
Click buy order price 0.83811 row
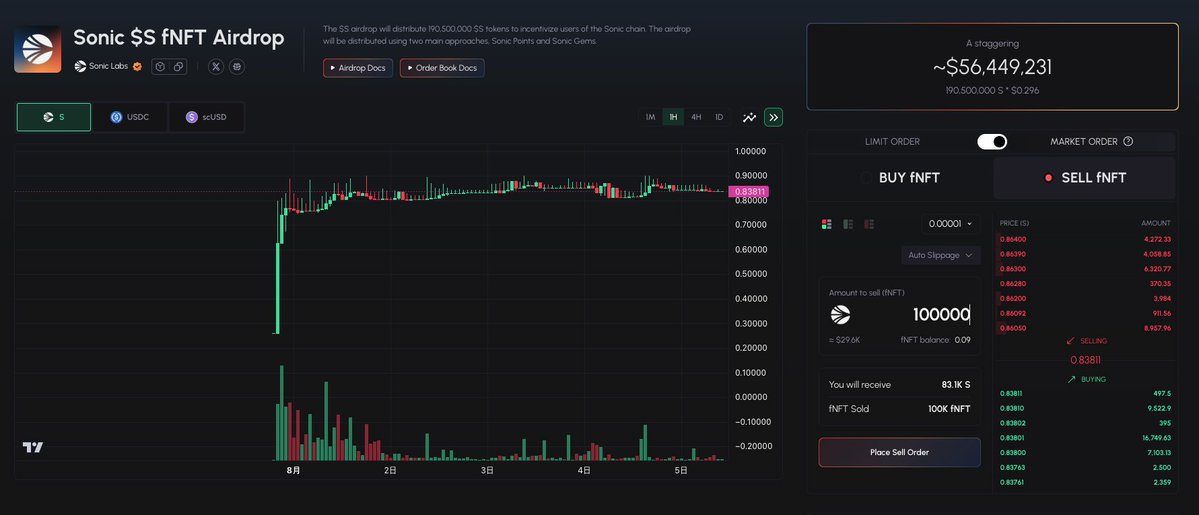1085,393
